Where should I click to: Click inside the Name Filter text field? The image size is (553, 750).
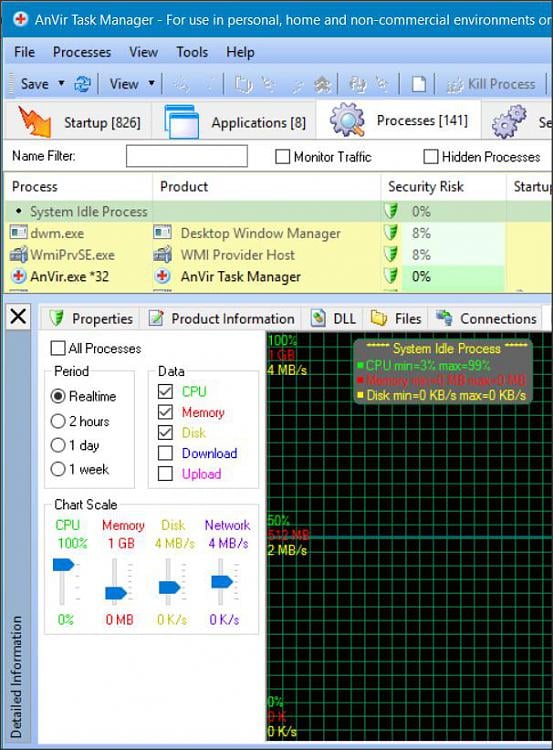tap(187, 156)
